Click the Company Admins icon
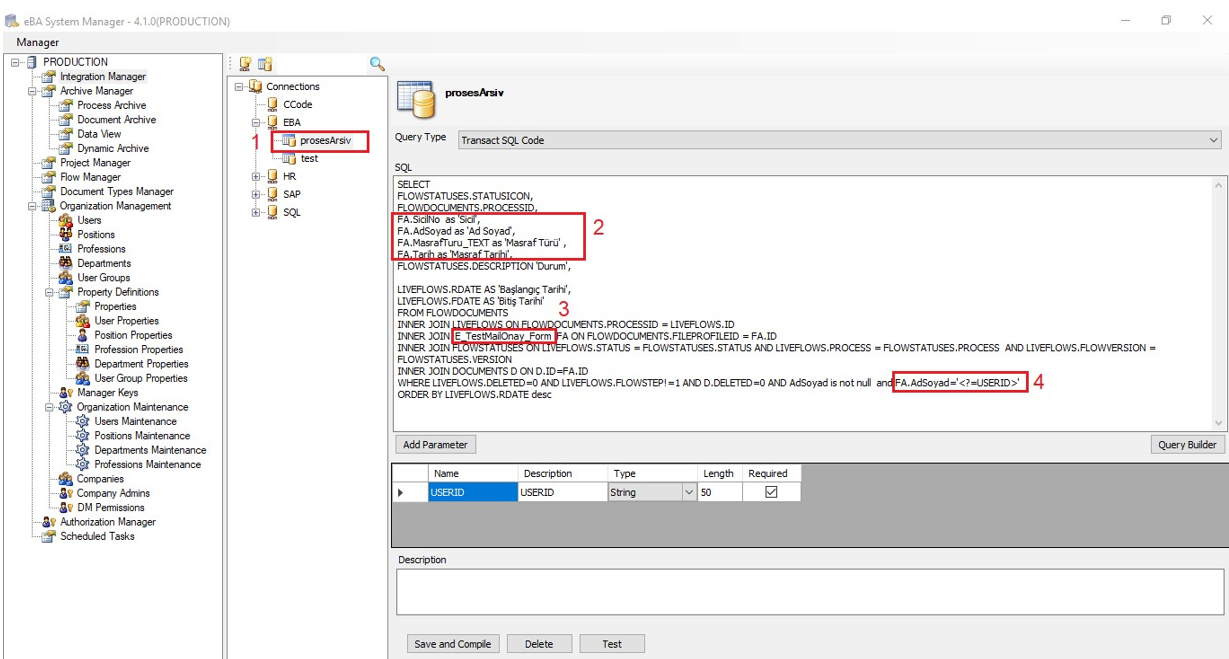This screenshot has height=659, width=1229. 66,493
